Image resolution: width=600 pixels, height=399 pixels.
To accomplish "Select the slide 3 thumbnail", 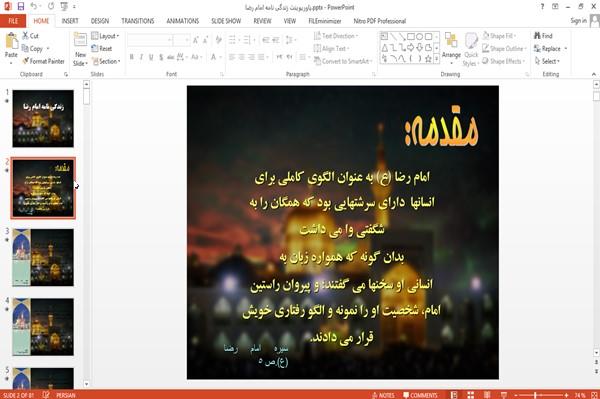I will click(x=43, y=257).
